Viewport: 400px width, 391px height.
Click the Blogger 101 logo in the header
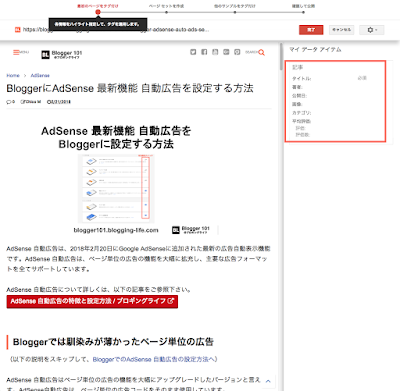point(62,54)
